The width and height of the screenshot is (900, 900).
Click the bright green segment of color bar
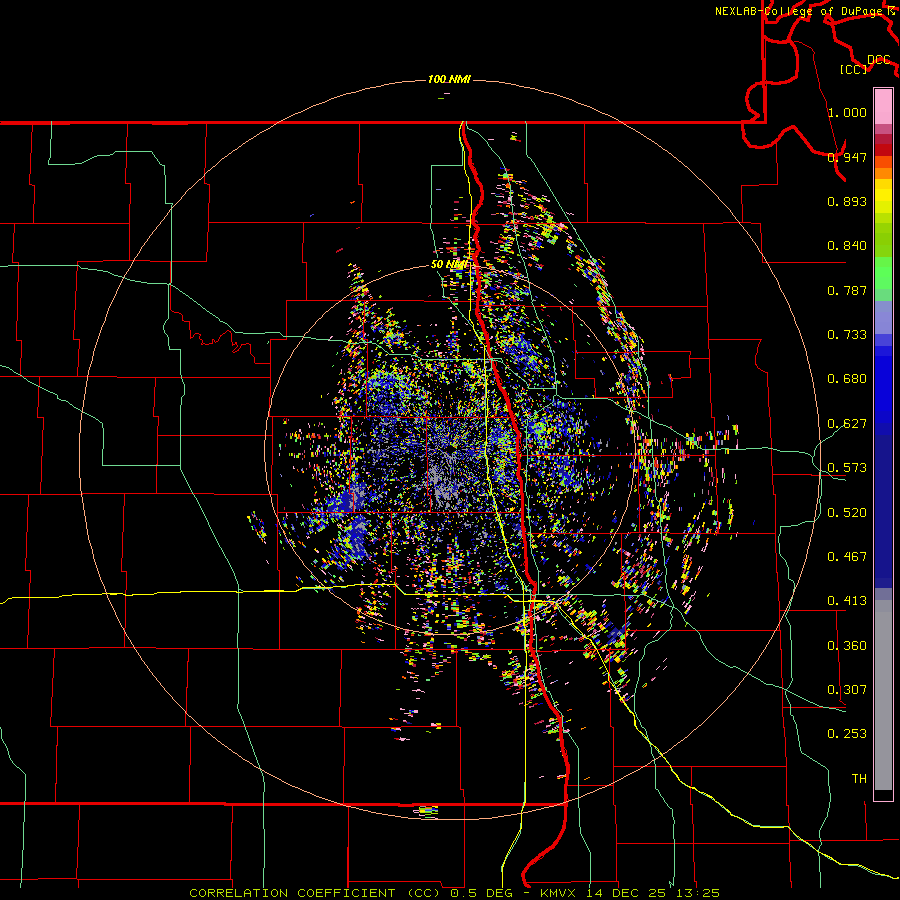pyautogui.click(x=883, y=273)
